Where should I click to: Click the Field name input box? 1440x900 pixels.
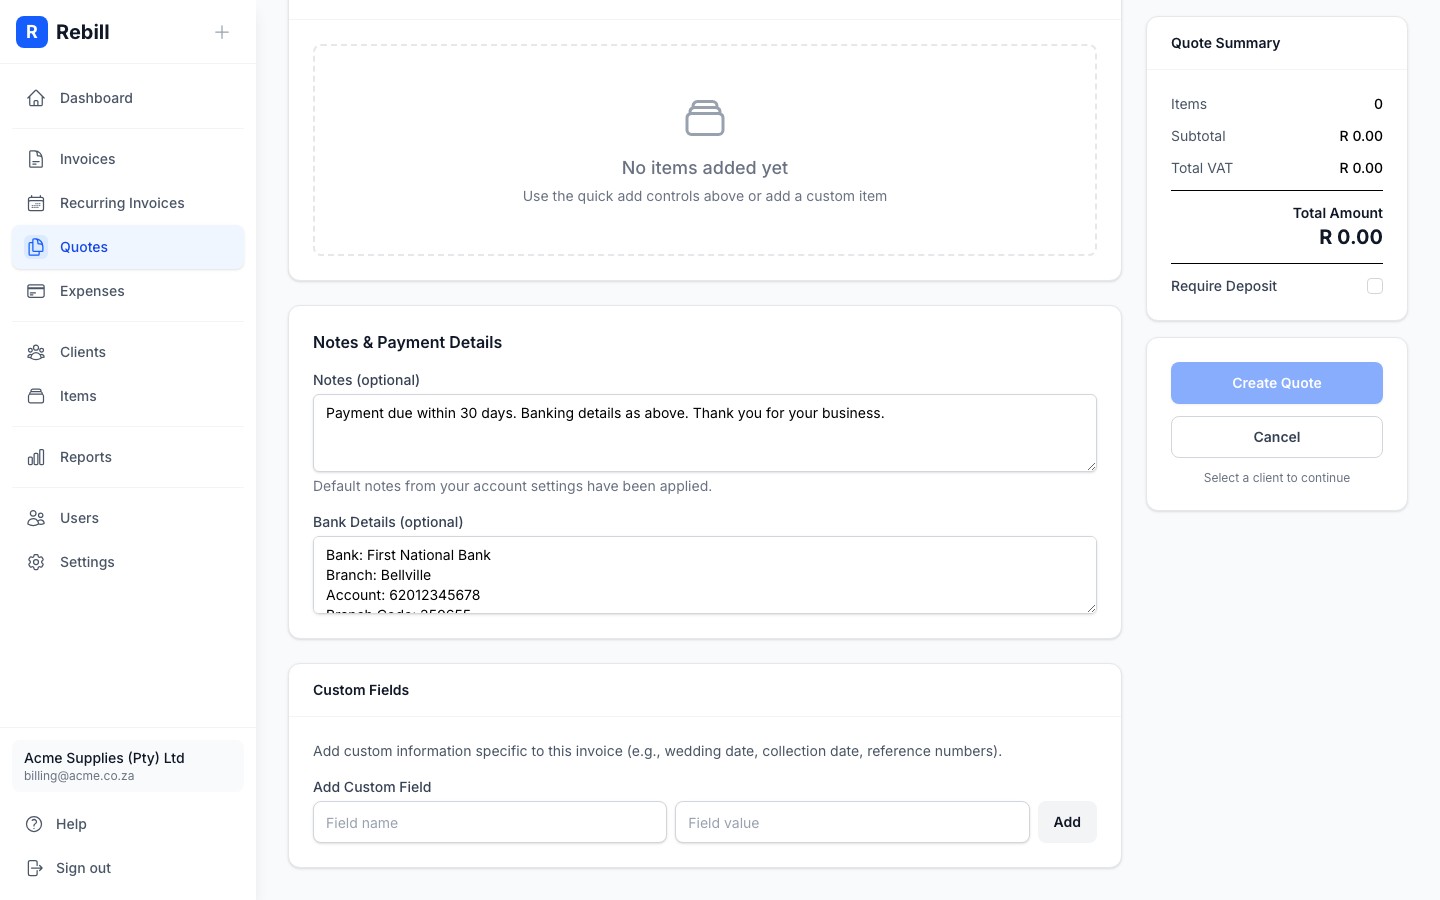point(490,822)
